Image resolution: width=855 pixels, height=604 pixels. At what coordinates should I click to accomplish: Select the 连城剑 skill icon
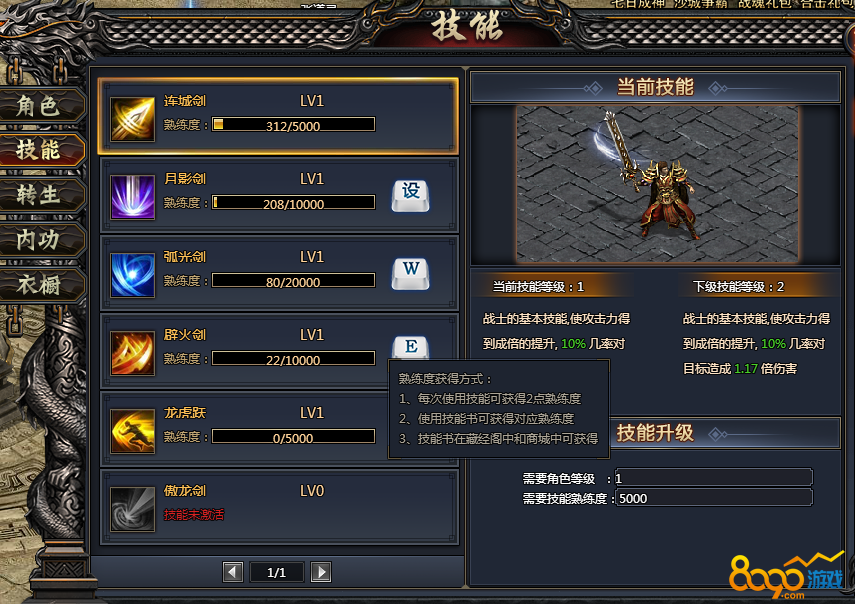(x=133, y=119)
